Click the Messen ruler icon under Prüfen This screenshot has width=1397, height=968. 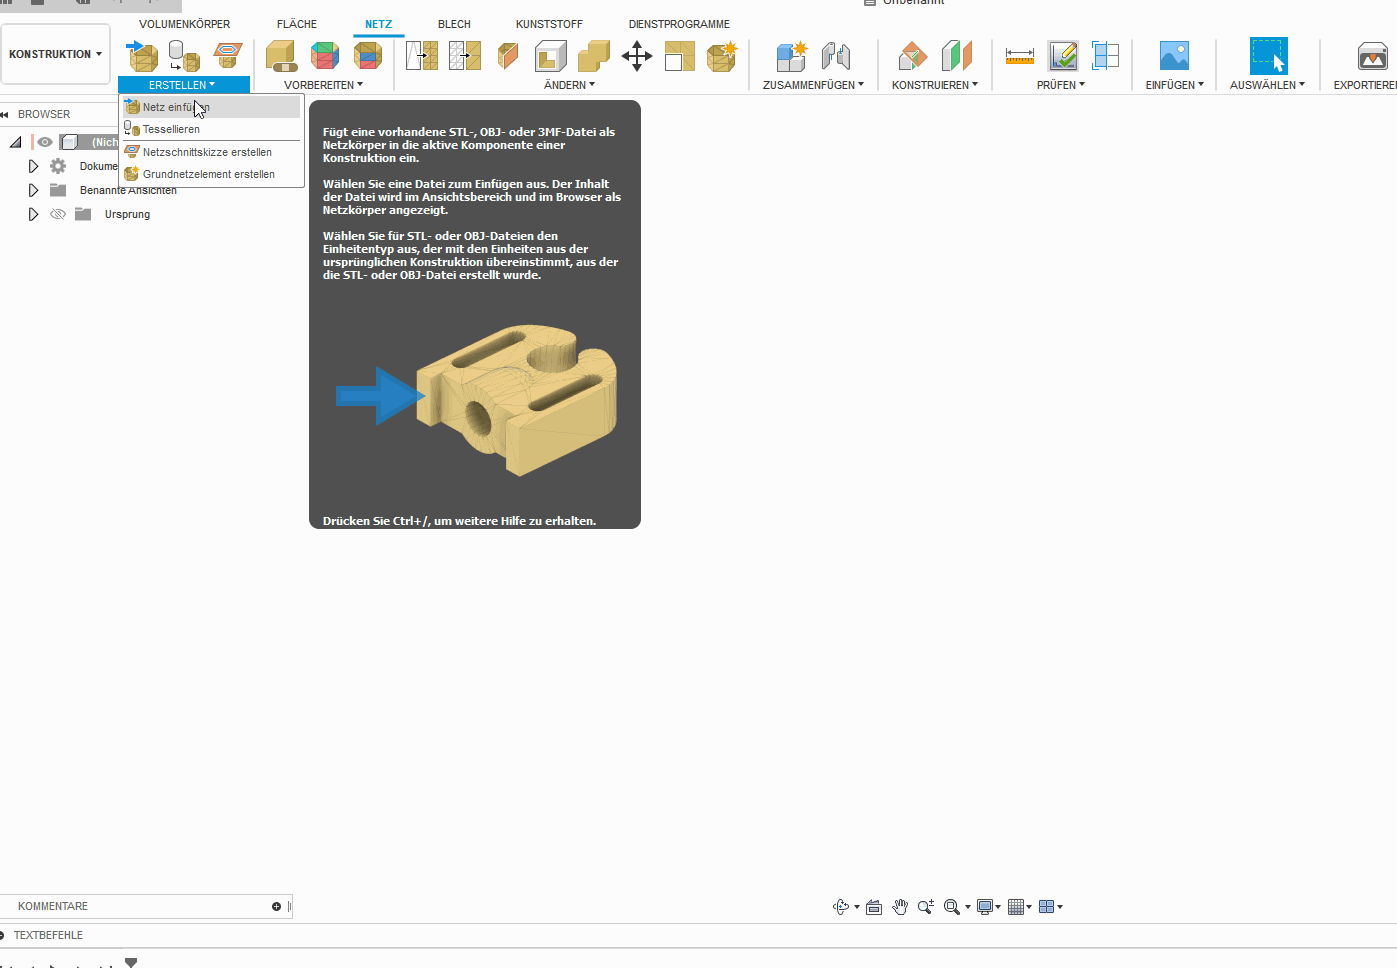(x=1019, y=56)
